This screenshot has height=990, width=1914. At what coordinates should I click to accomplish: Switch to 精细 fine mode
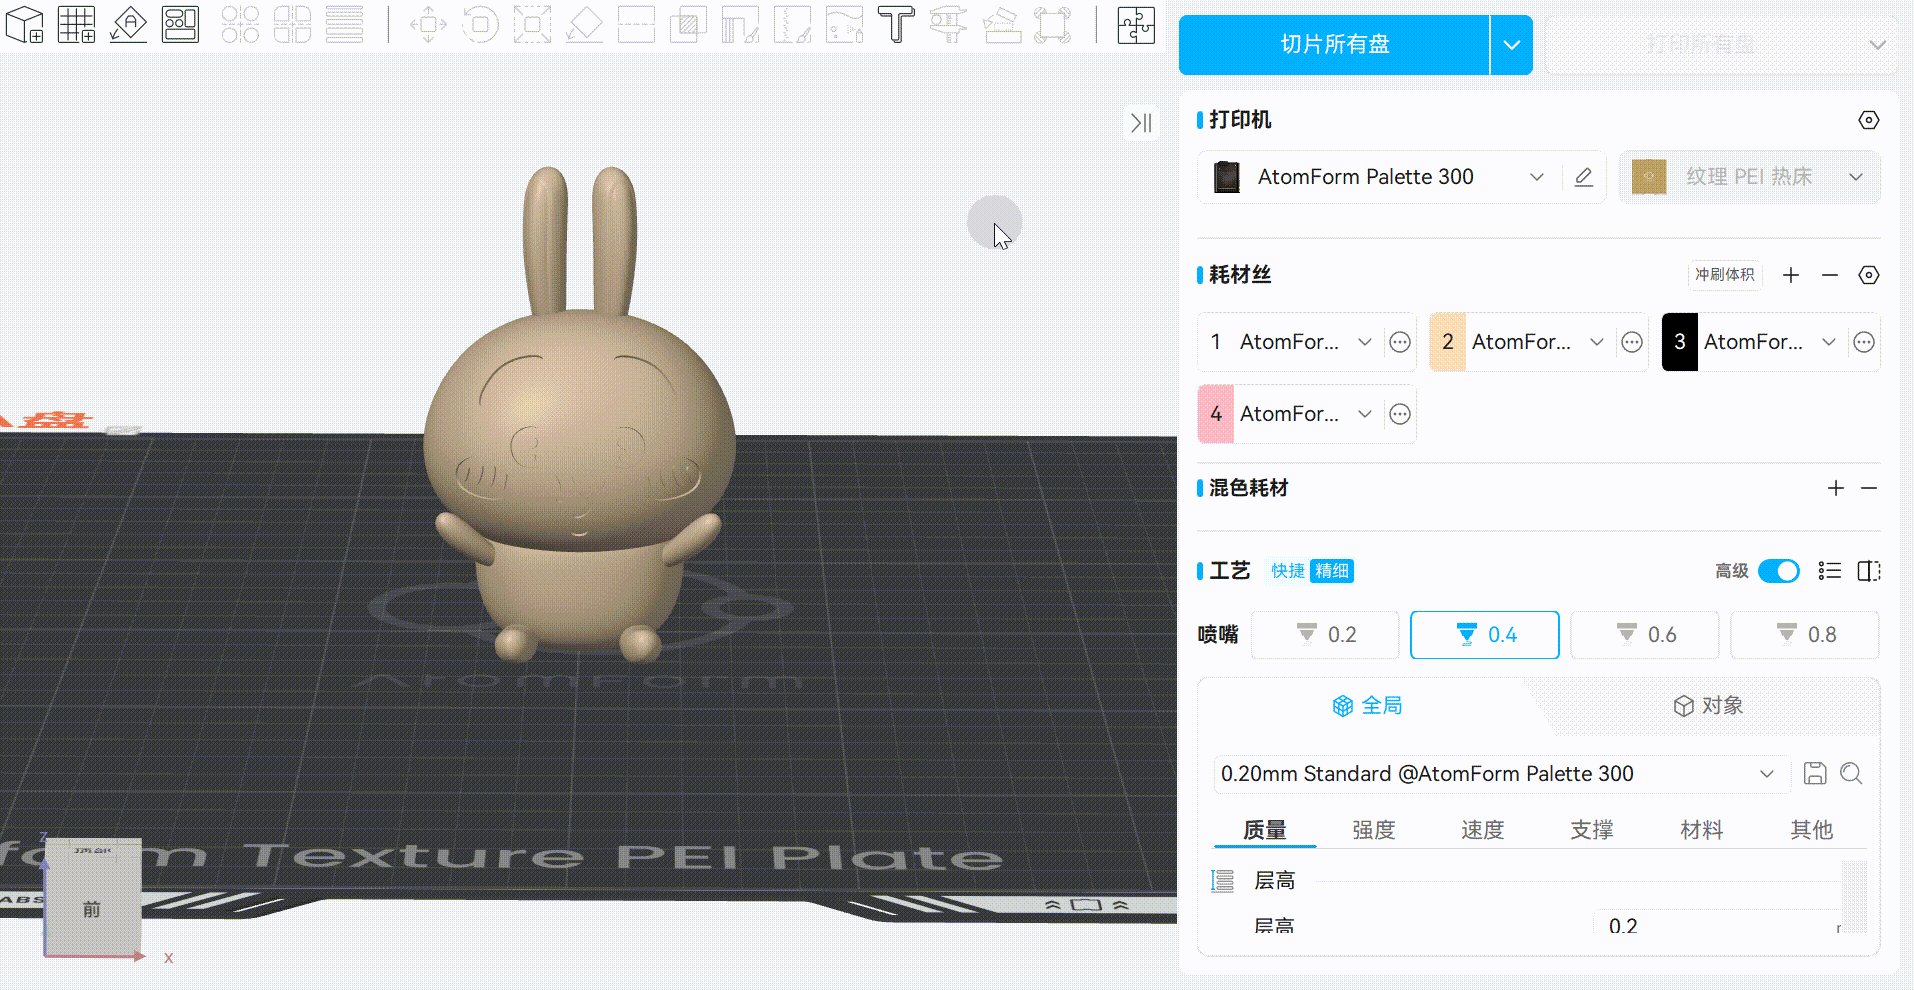point(1332,571)
